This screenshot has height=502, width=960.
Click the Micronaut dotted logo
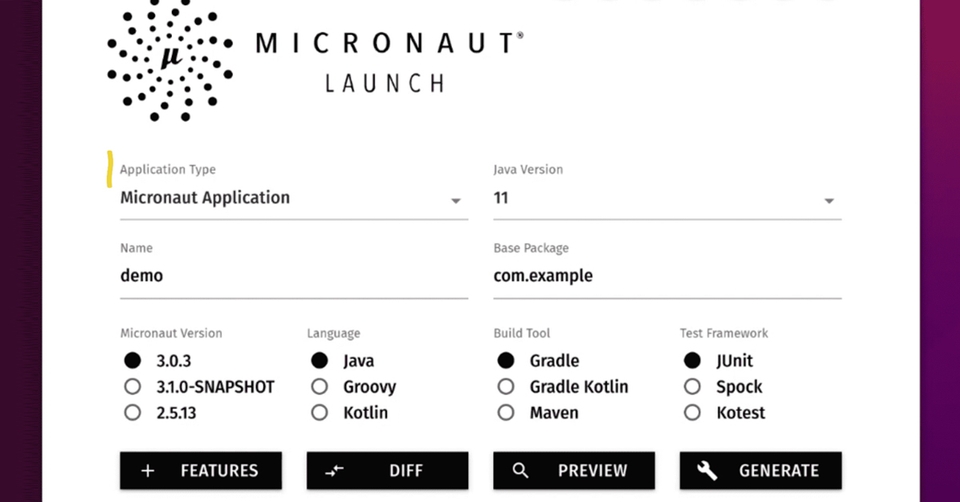pyautogui.click(x=170, y=59)
